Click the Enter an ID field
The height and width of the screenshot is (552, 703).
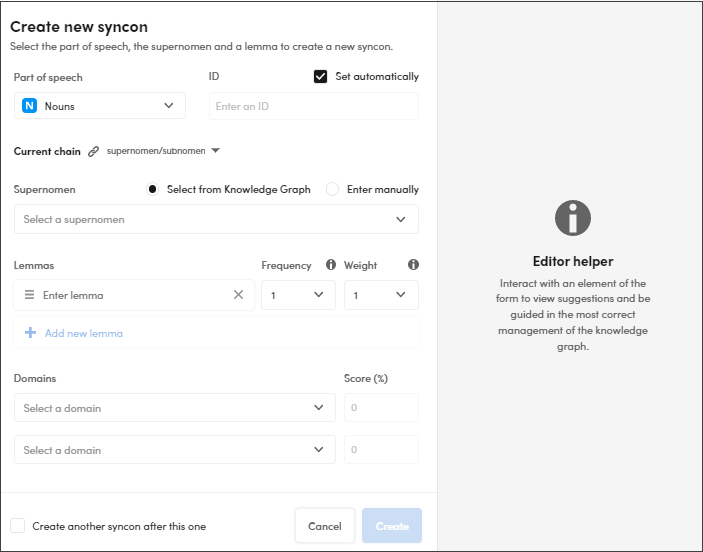313,106
